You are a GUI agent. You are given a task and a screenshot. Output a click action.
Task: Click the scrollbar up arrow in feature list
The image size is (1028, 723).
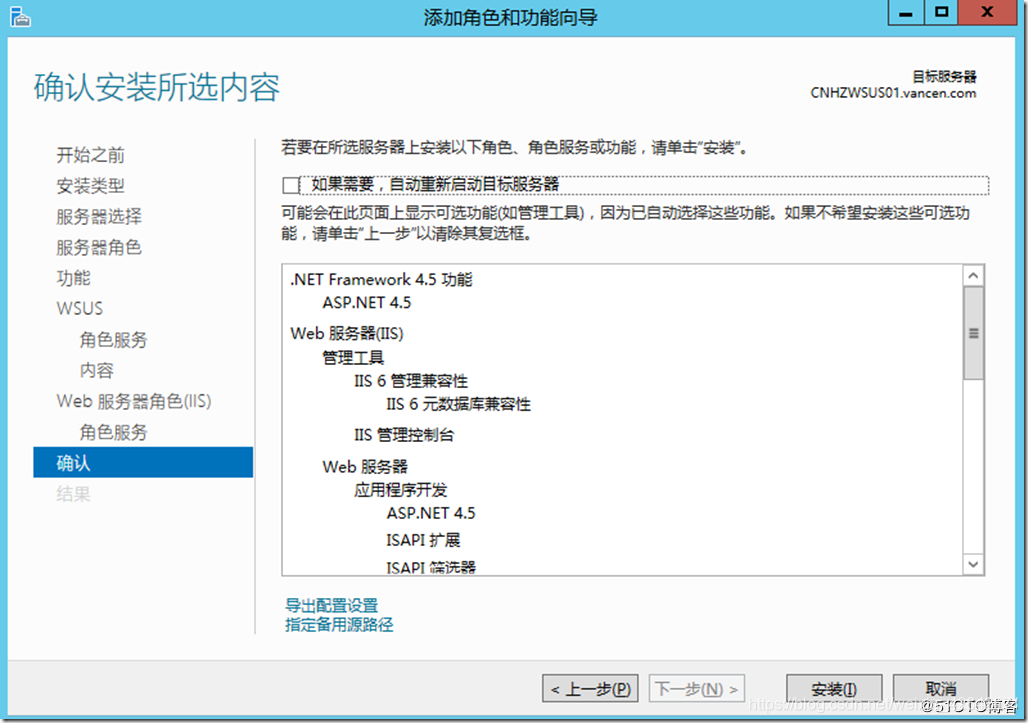(x=974, y=276)
